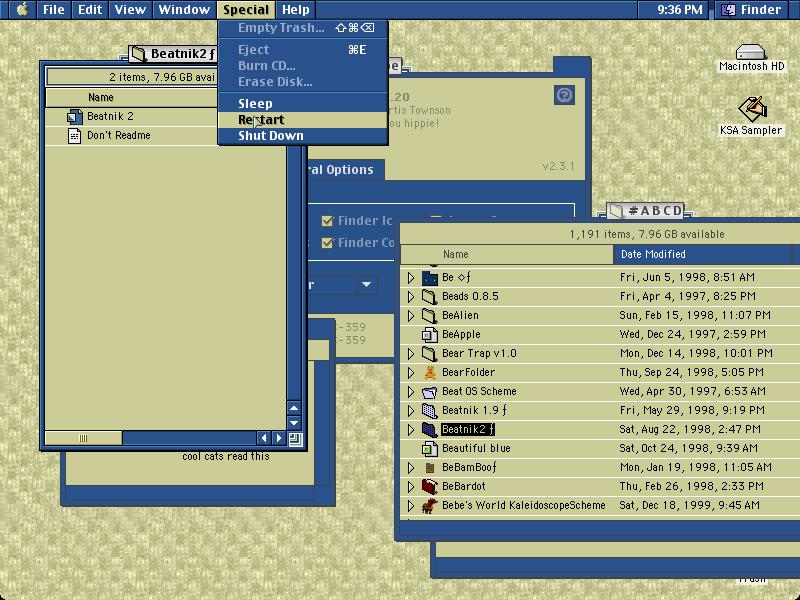Expand the Bebe's World KaleidoscopeScheme triangle
800x600 pixels.
click(411, 506)
